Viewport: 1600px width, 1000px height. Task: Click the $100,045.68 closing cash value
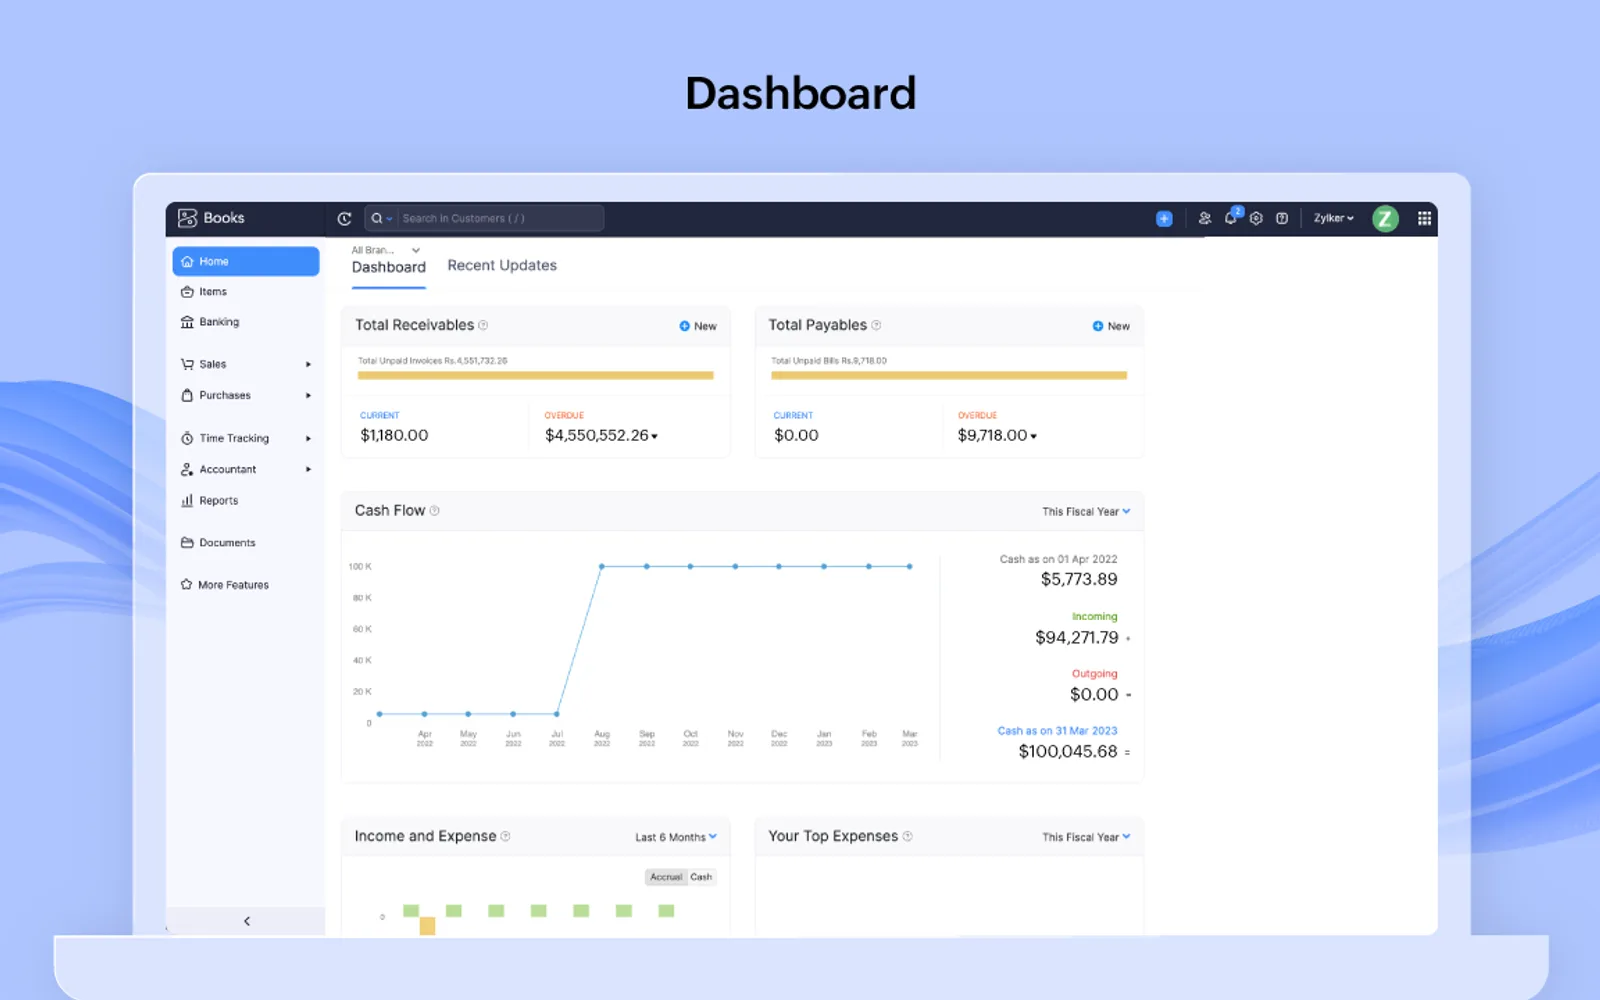pos(1068,752)
